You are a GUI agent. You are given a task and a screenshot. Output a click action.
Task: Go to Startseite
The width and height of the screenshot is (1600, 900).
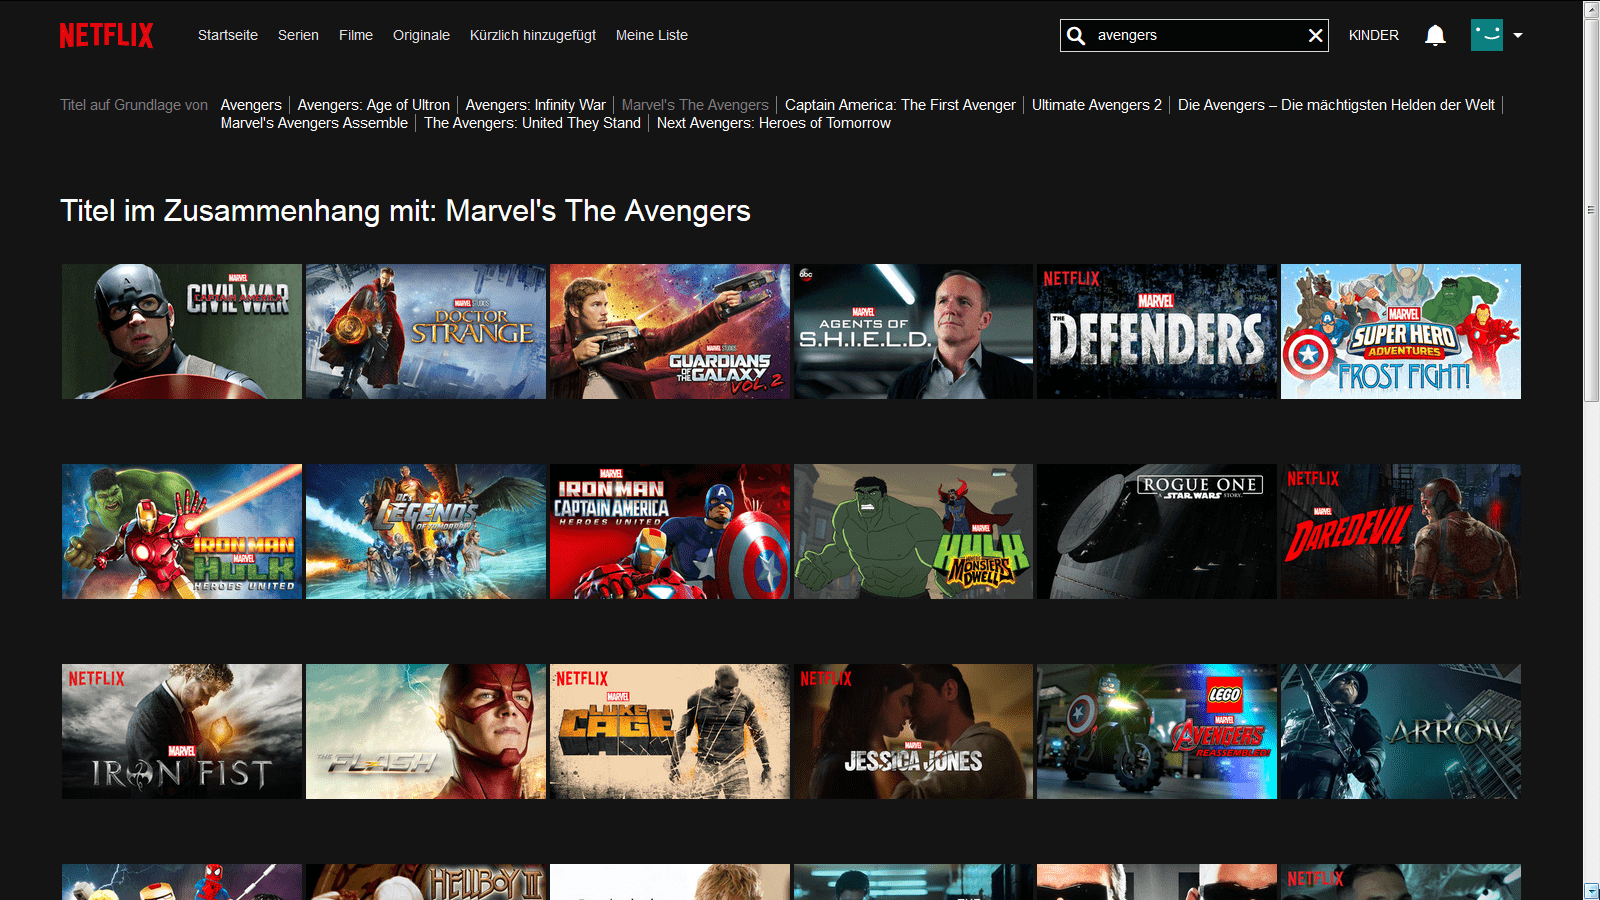pyautogui.click(x=228, y=35)
